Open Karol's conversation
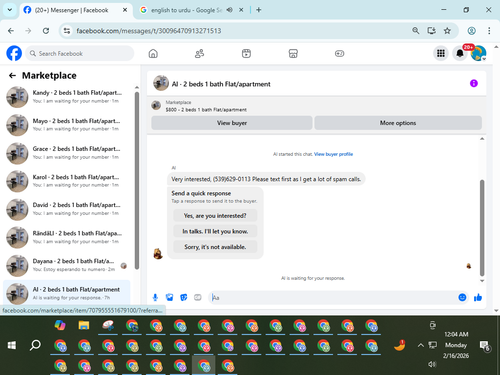The width and height of the screenshot is (500, 375). (67, 181)
